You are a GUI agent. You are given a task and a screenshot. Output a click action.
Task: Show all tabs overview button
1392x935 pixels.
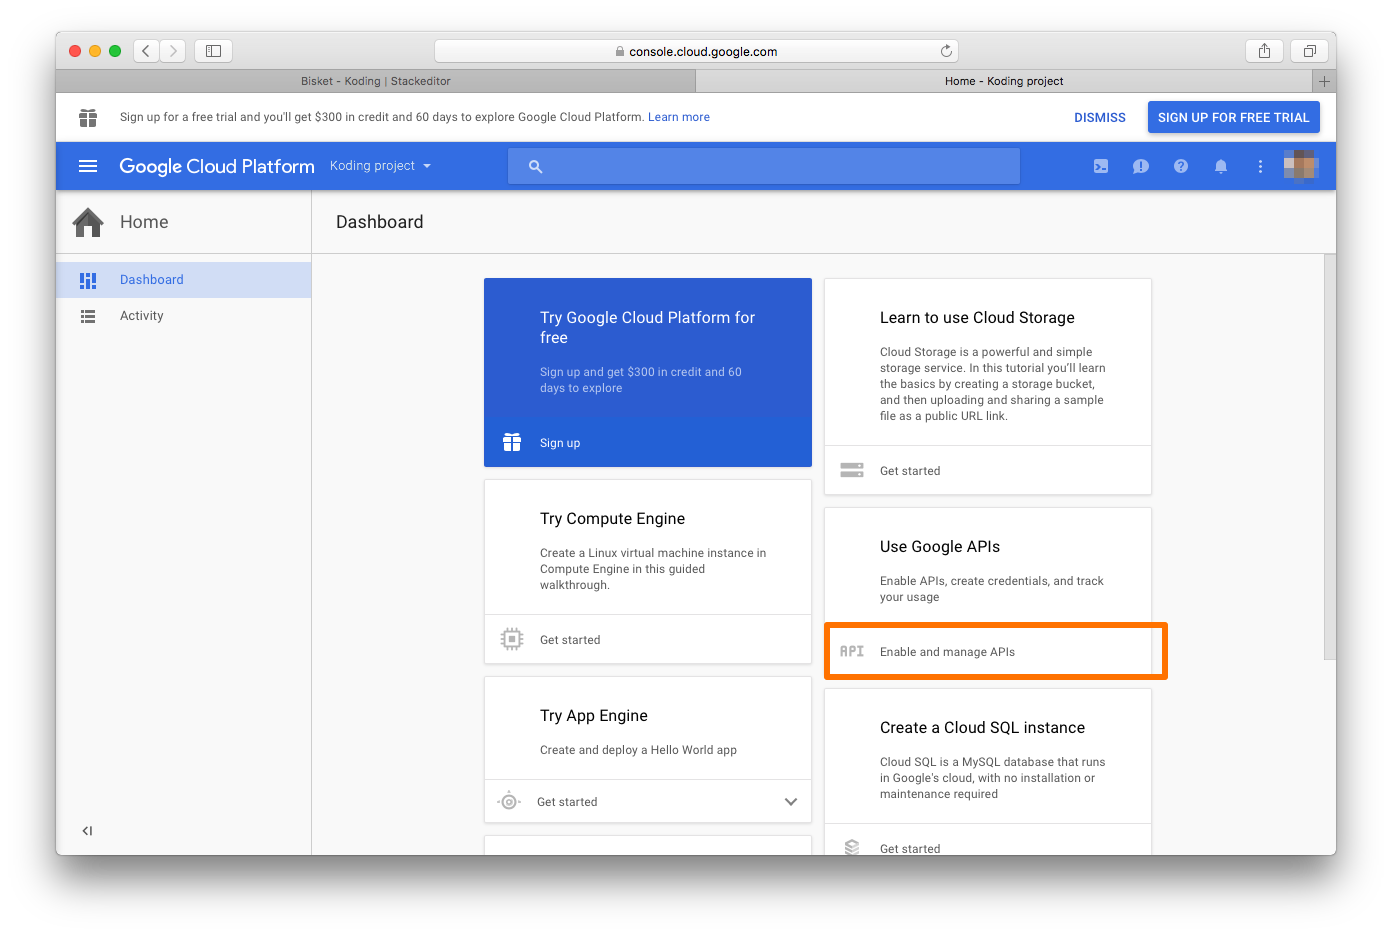coord(1309,51)
